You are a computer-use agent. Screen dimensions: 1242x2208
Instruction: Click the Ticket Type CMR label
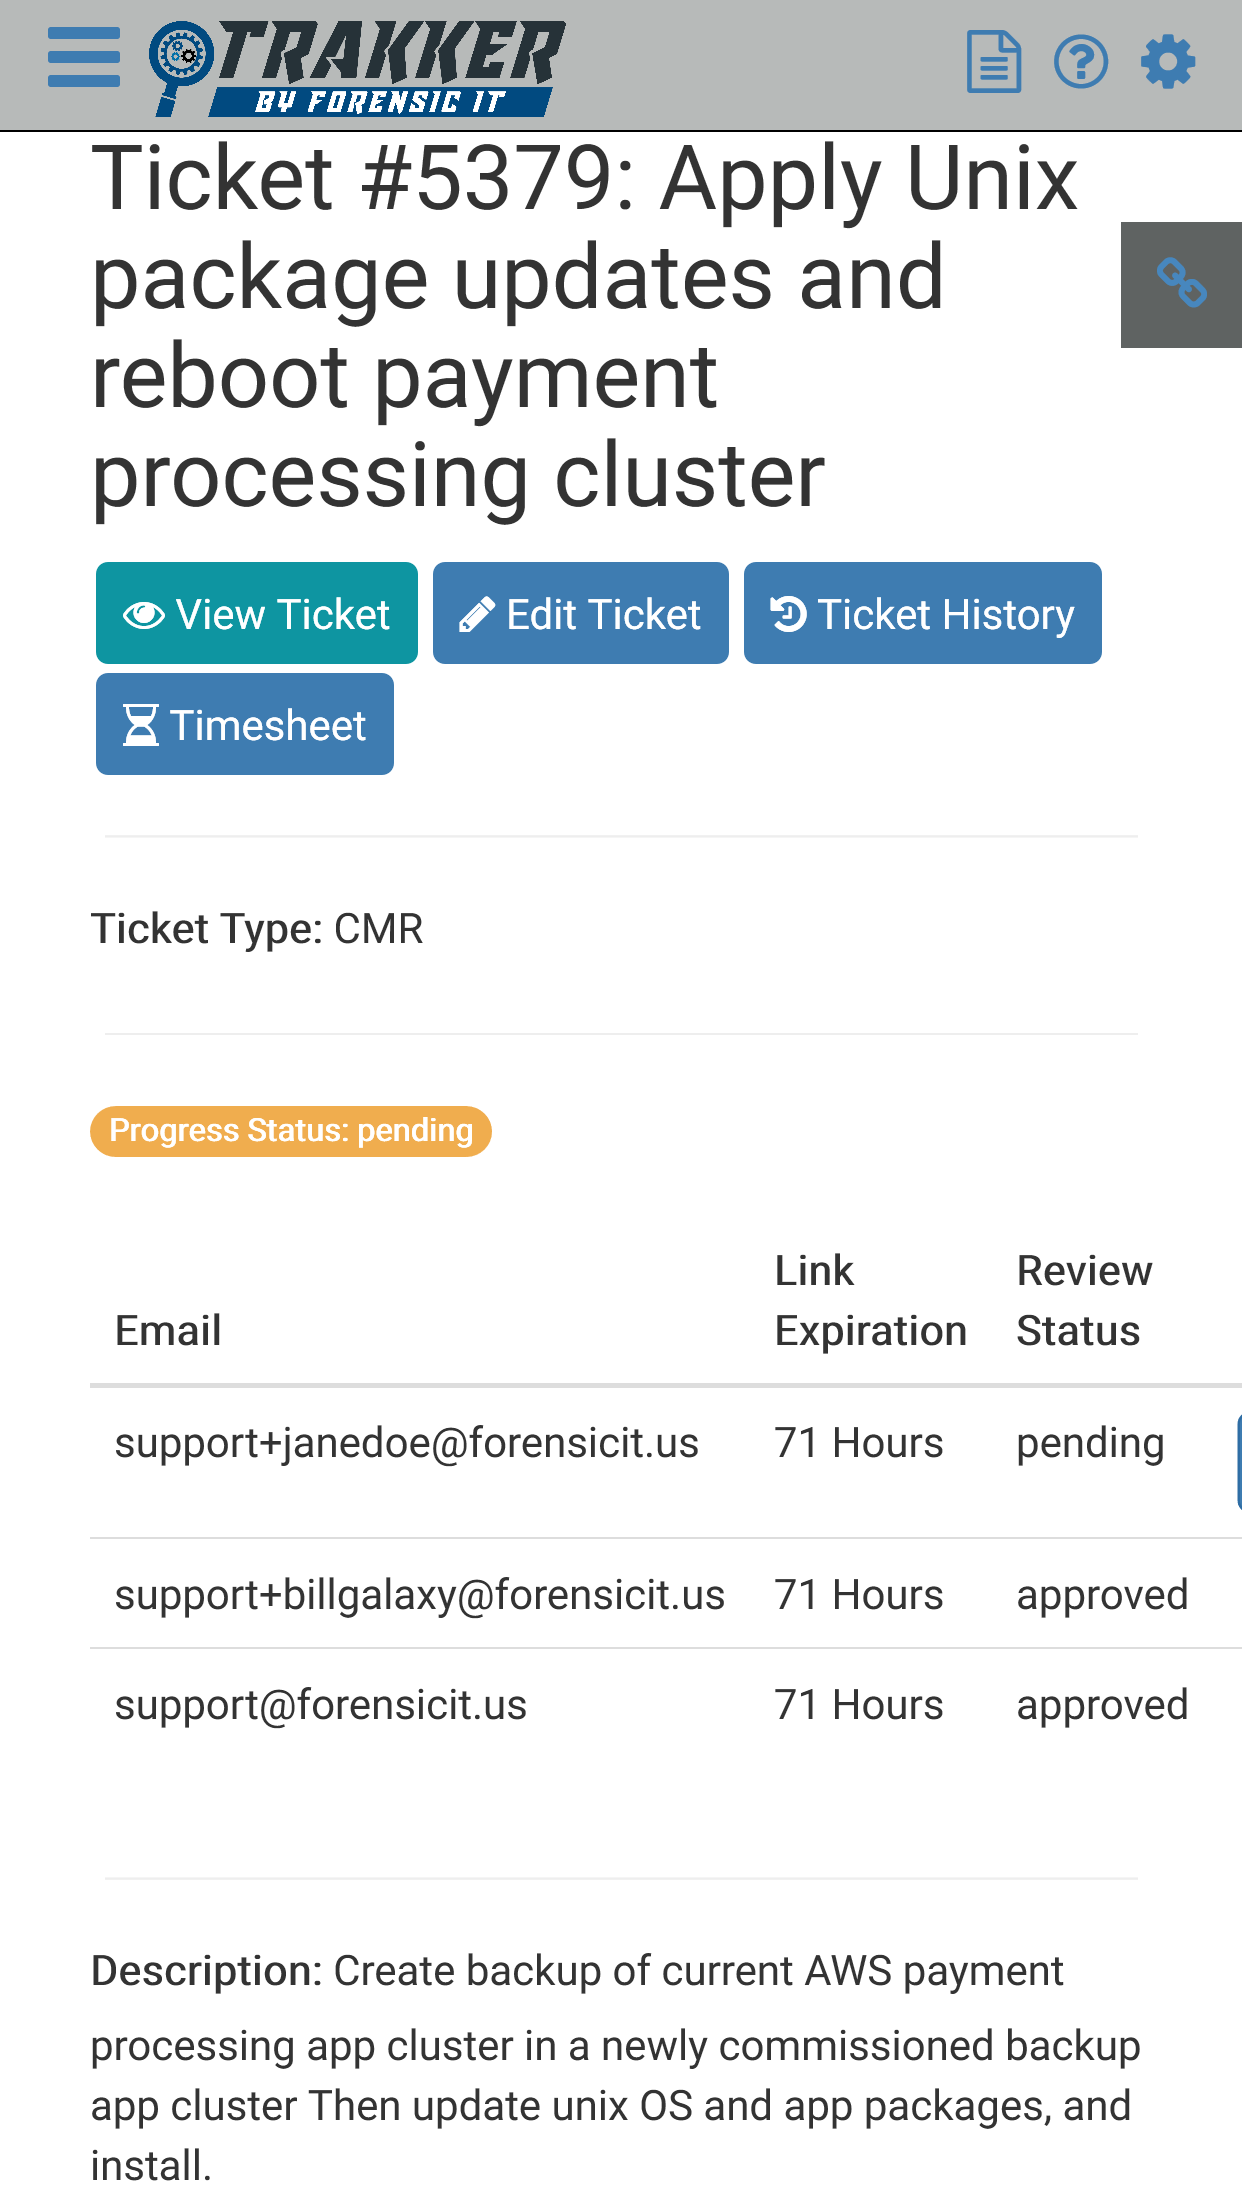tap(257, 929)
